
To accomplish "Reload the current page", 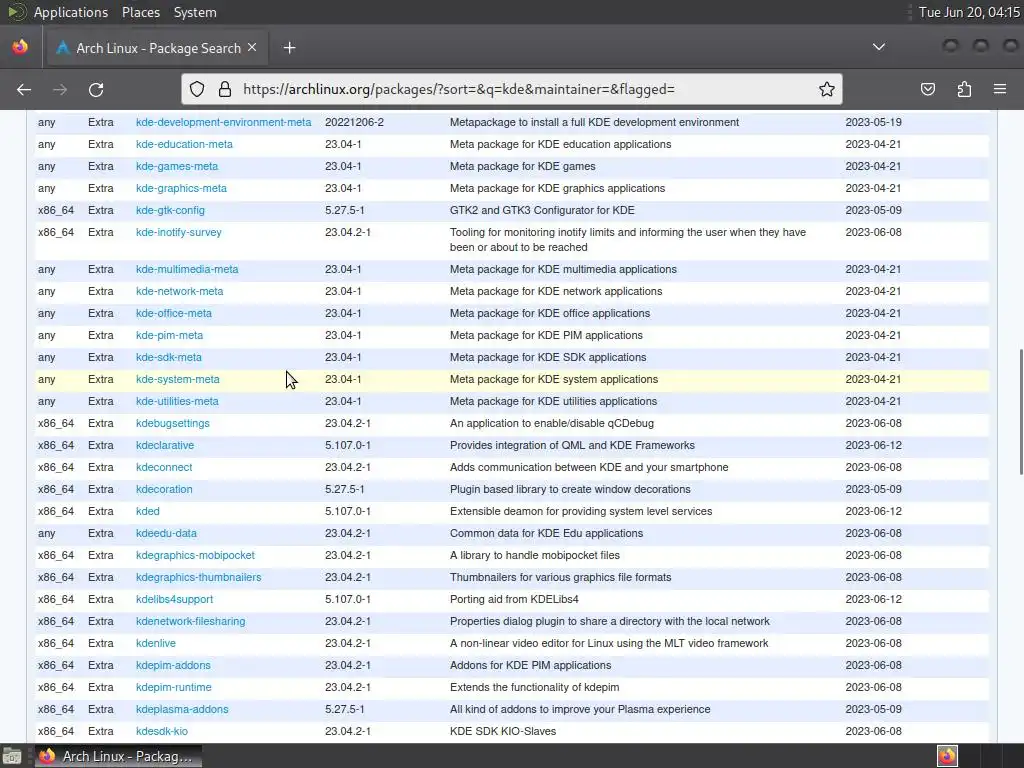I will [x=96, y=89].
